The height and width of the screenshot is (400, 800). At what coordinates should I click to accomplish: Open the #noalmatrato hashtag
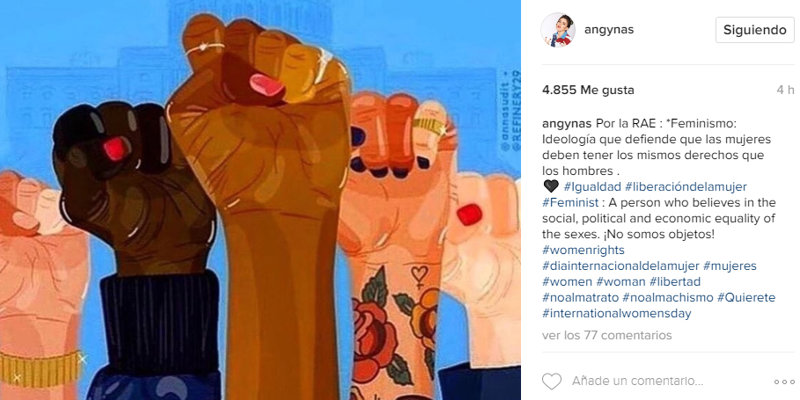tap(581, 297)
